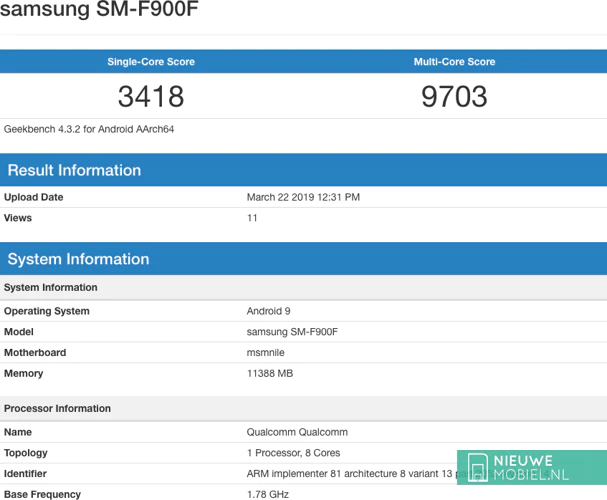Click the Model value 'samsung SM-F900F'

coord(292,332)
